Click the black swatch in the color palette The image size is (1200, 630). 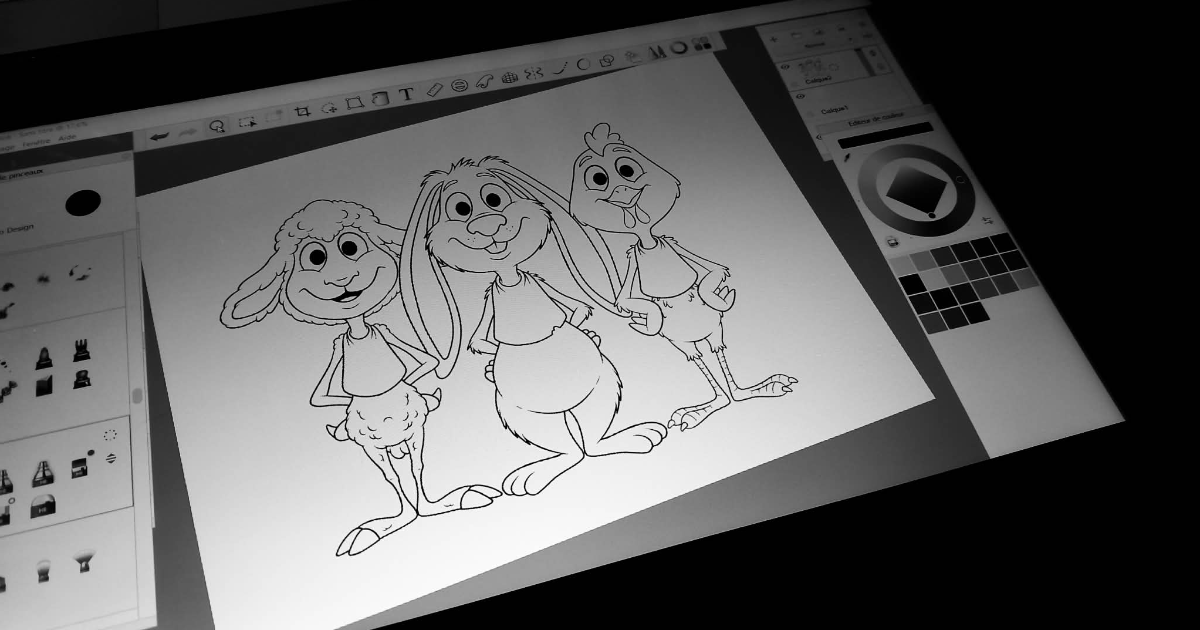[x=911, y=284]
